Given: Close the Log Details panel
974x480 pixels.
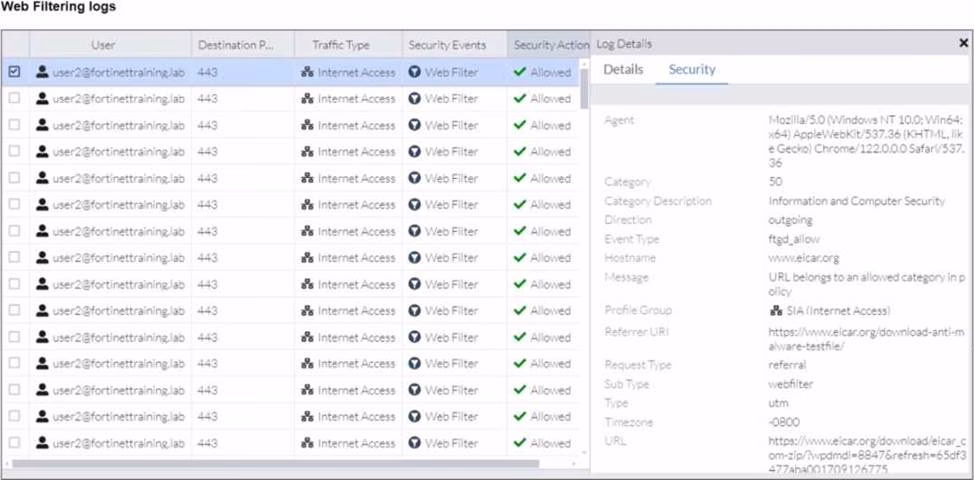Looking at the screenshot, I should (963, 44).
